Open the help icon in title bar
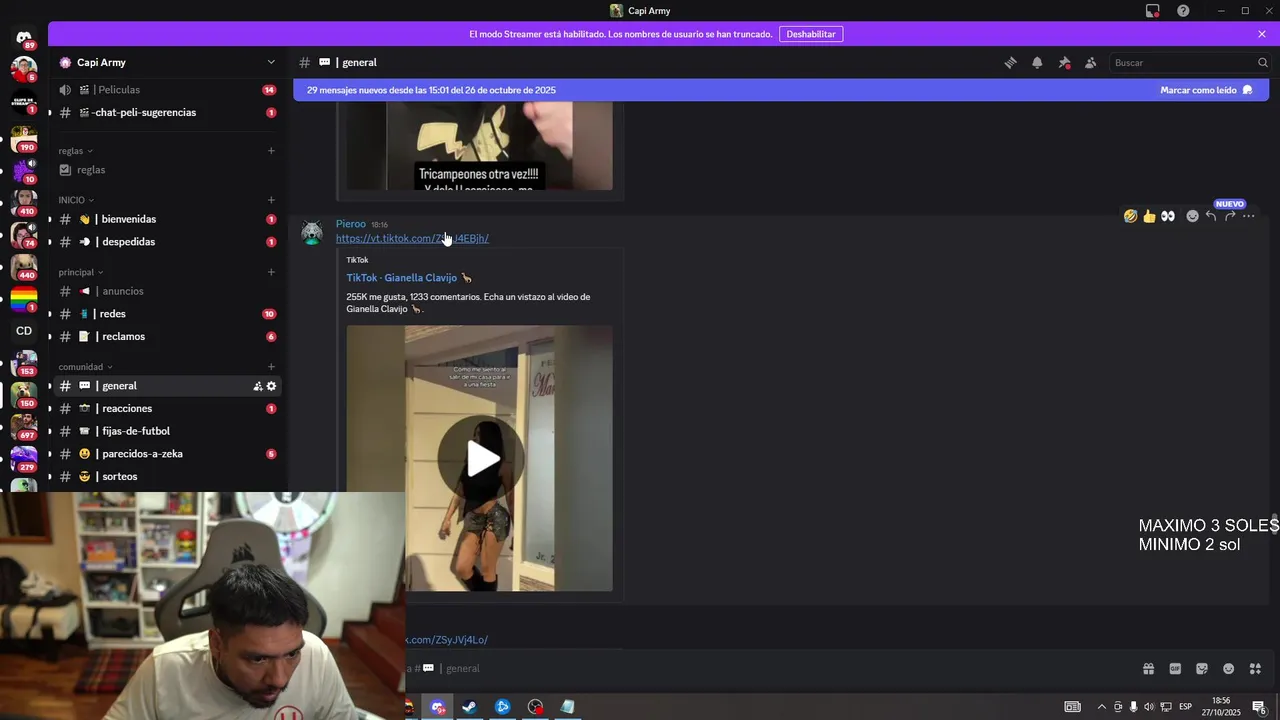The image size is (1280, 720). [x=1183, y=11]
